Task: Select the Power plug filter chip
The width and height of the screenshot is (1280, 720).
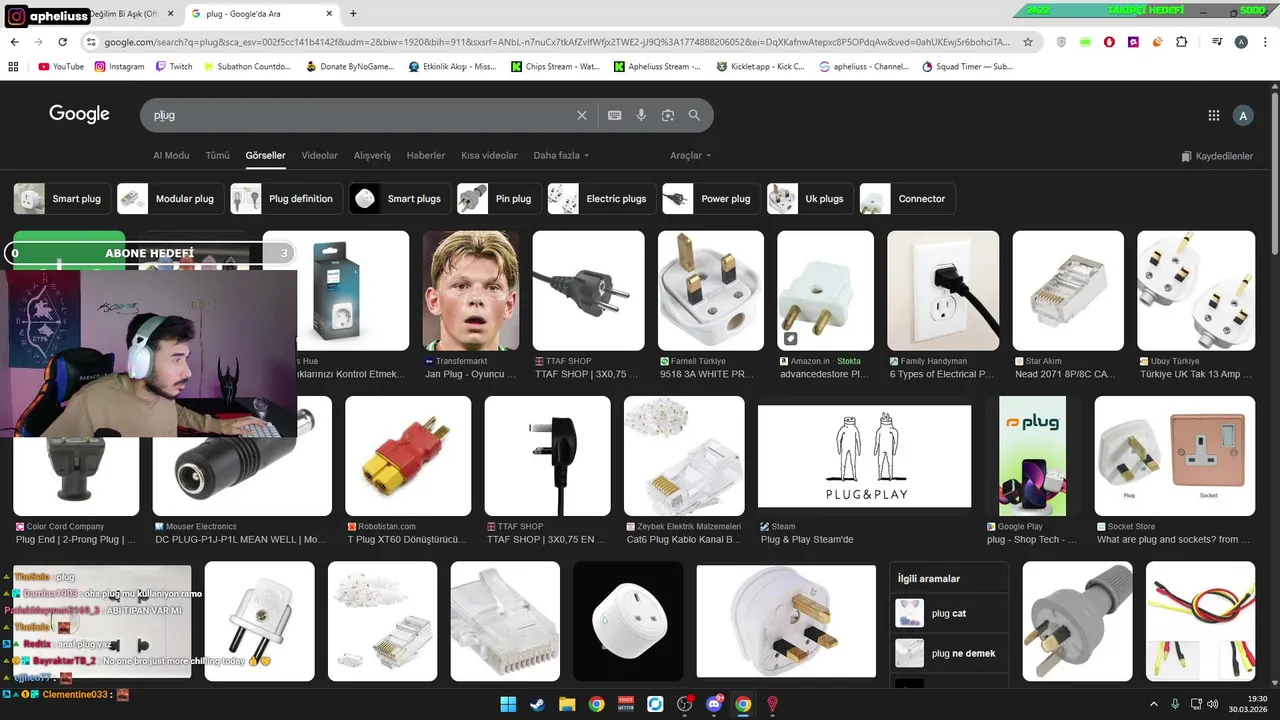Action: [711, 198]
